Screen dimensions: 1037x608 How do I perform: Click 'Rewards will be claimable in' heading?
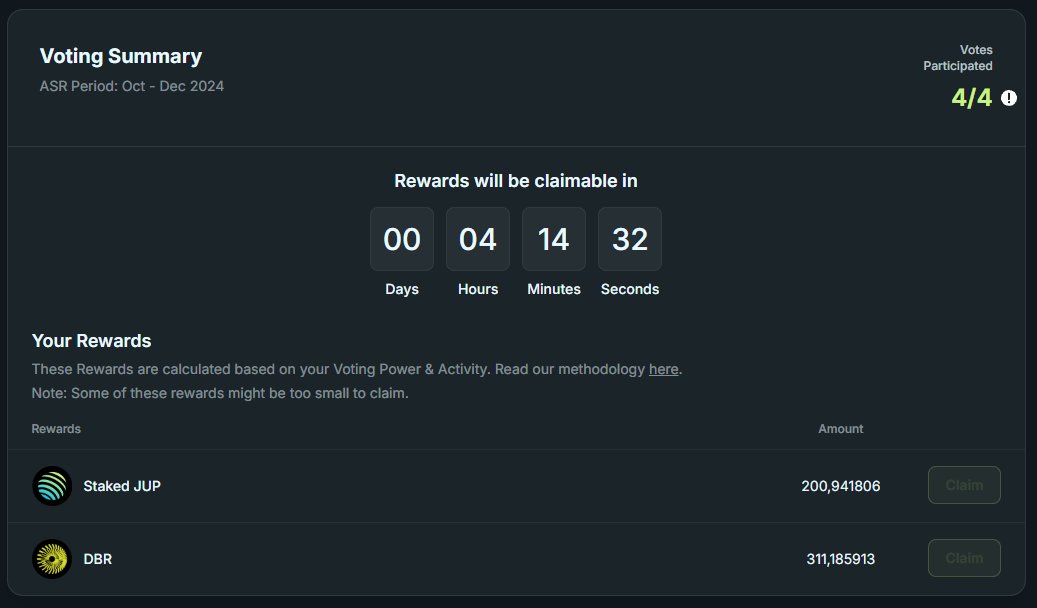(516, 181)
